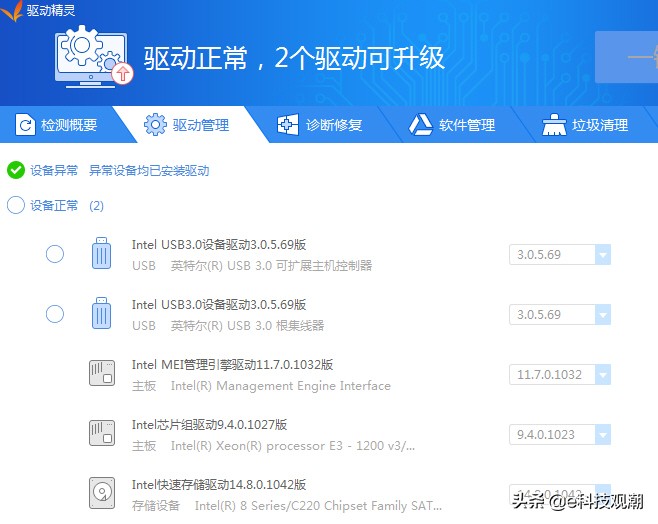The image size is (658, 524).
Task: Click the triangle icon on 软件管理 tab
Action: click(x=420, y=125)
